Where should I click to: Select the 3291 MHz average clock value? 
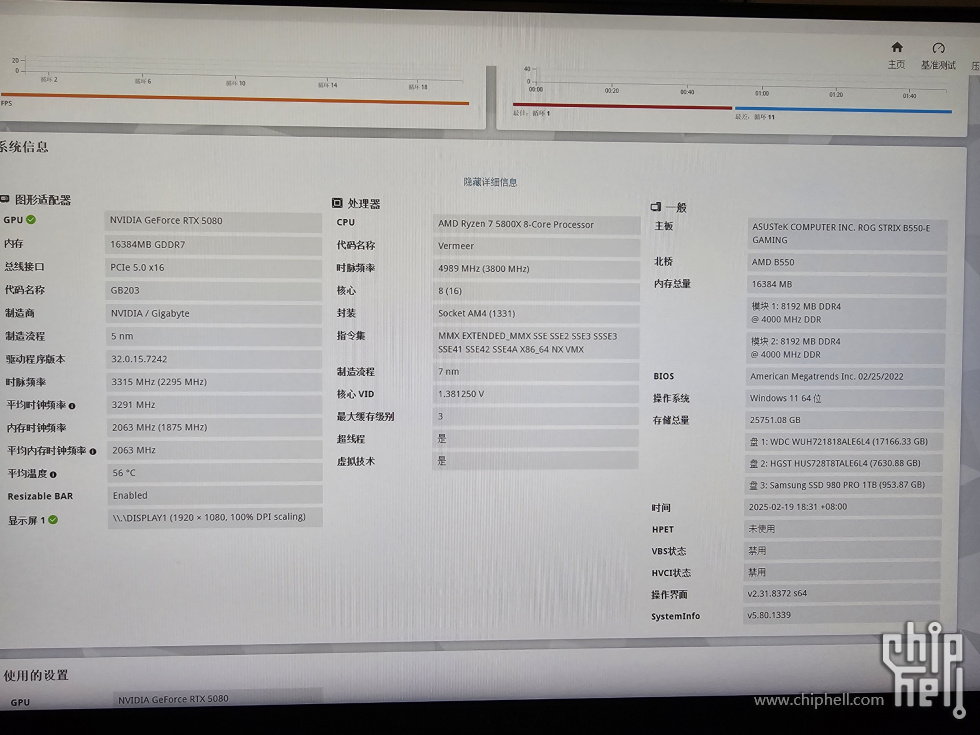tap(214, 405)
